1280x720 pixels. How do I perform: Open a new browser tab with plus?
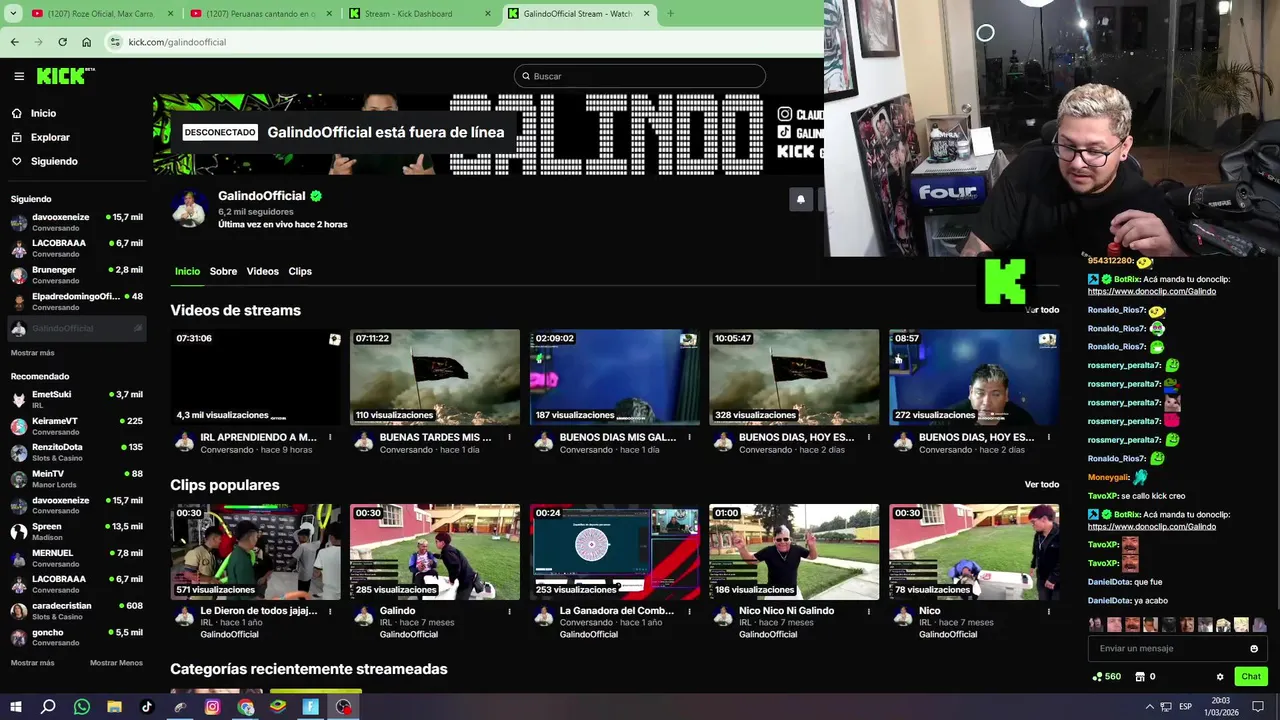click(670, 14)
